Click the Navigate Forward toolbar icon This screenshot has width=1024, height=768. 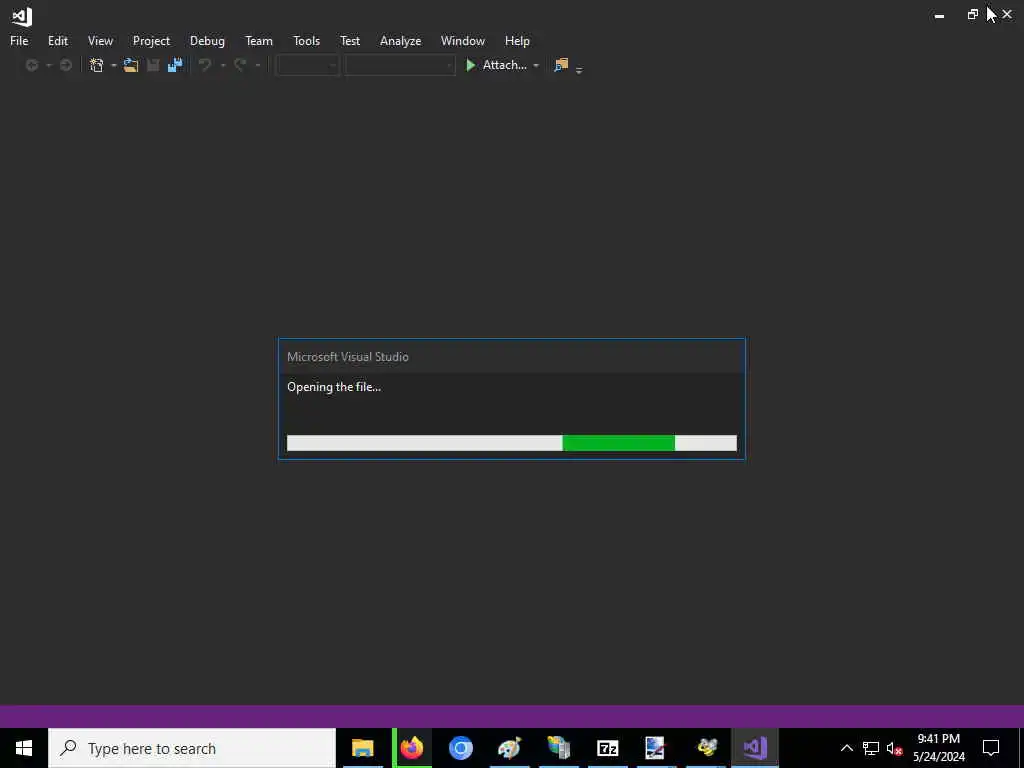tap(65, 65)
